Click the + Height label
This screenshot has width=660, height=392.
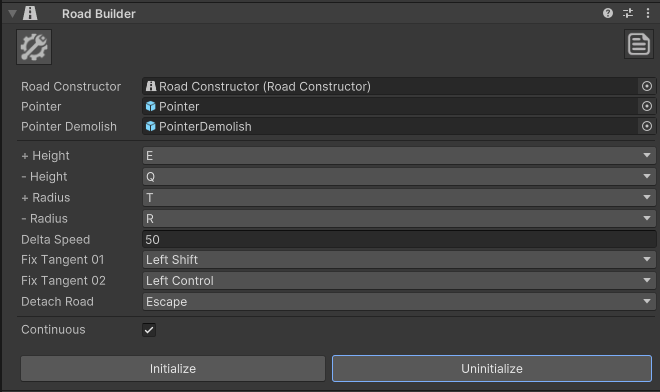click(45, 156)
